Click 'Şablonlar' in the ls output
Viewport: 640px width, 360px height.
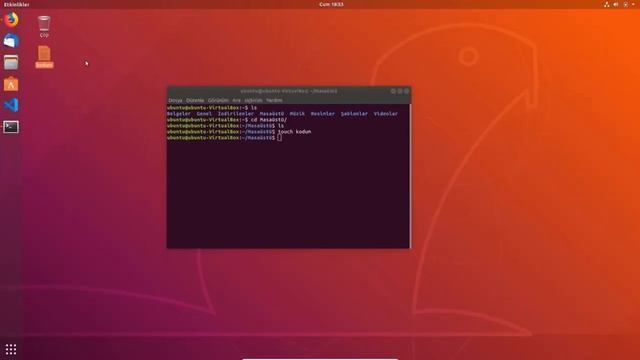click(354, 114)
